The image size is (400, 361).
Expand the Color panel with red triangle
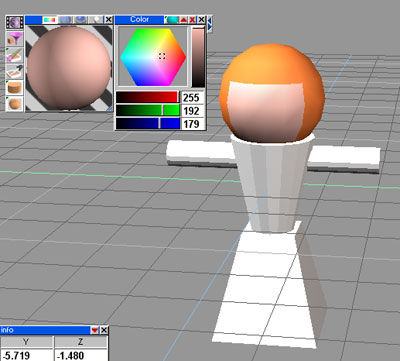click(184, 20)
